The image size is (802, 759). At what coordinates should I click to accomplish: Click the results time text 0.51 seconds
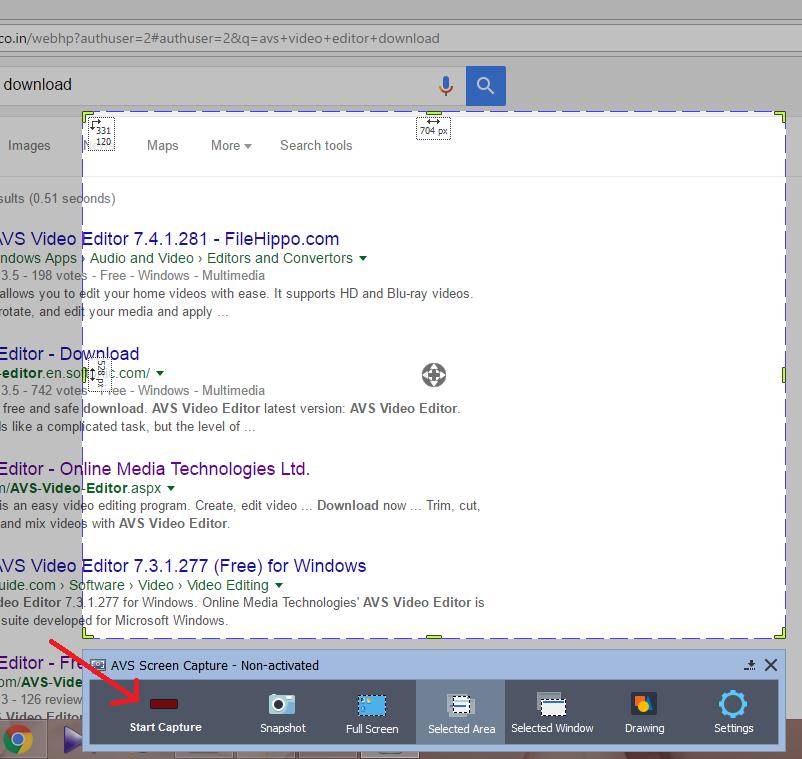pyautogui.click(x=72, y=198)
